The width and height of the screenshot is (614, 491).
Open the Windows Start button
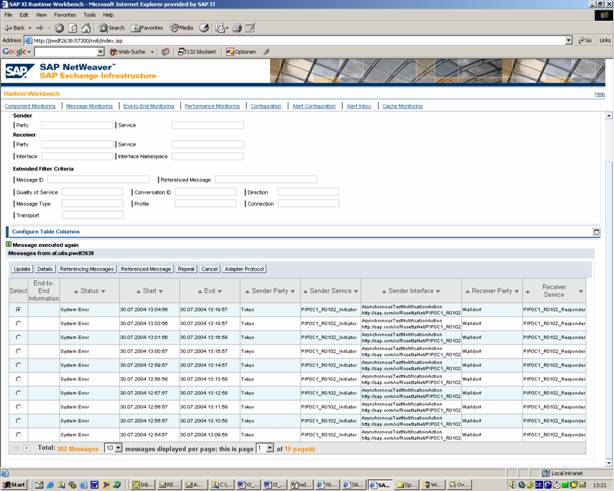pyautogui.click(x=14, y=485)
